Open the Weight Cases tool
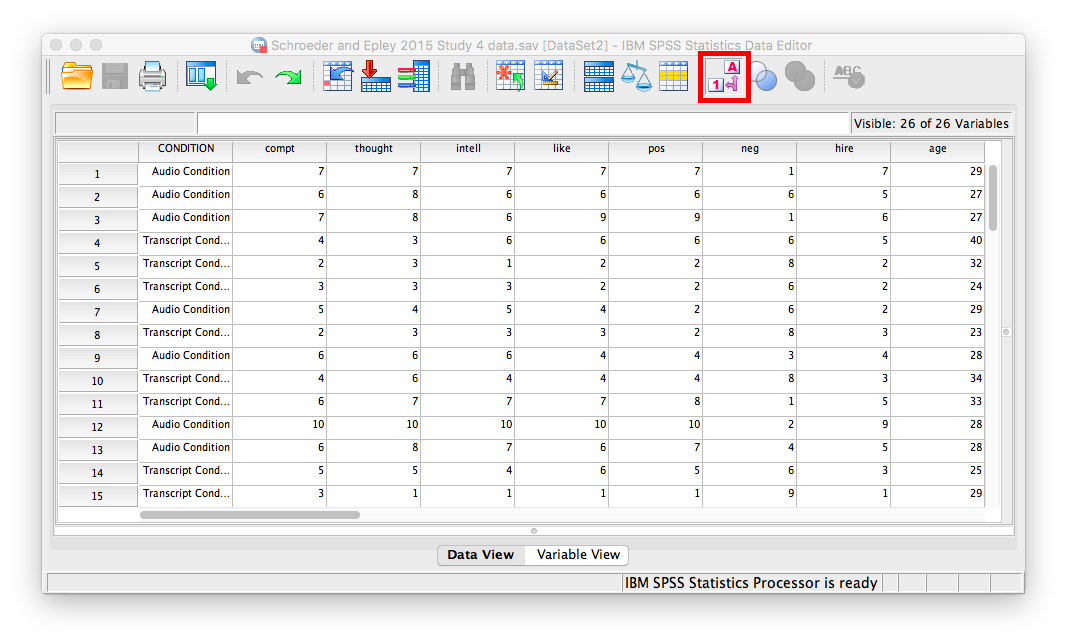This screenshot has height=644, width=1067. point(637,76)
